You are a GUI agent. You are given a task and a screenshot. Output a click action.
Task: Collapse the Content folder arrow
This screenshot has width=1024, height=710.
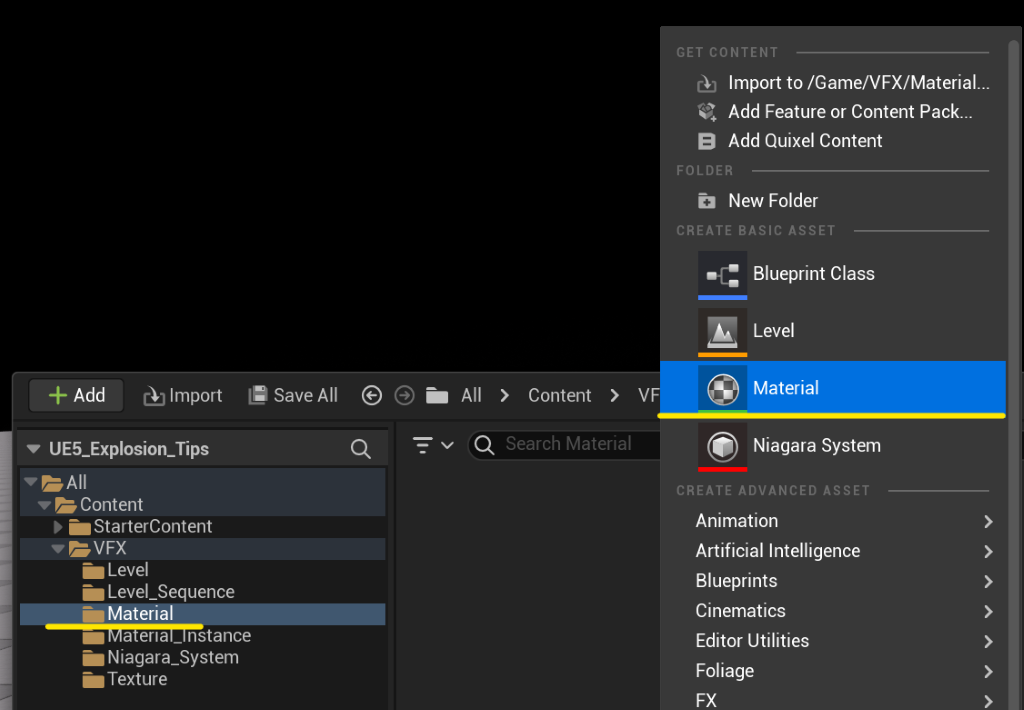(x=44, y=504)
